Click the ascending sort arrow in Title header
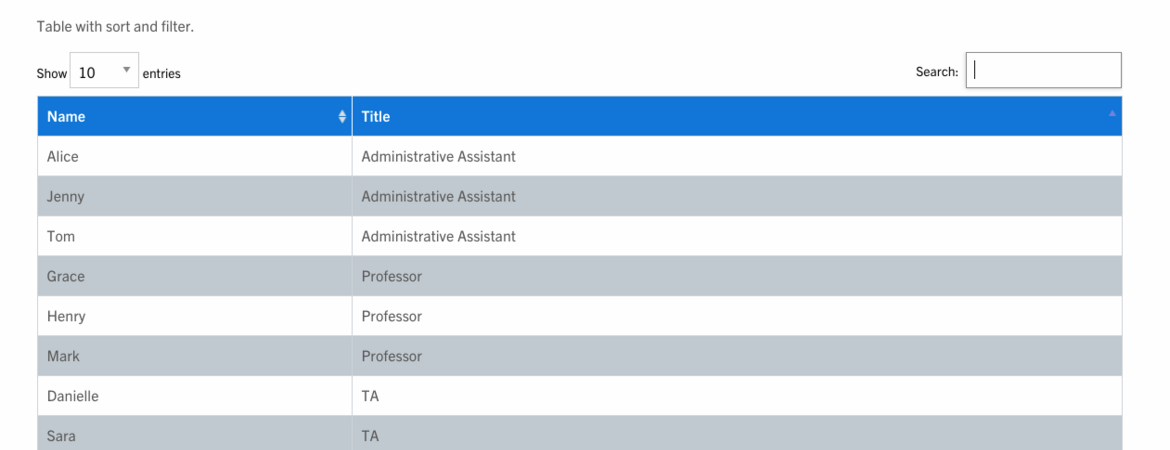This screenshot has width=1170, height=450. coord(1112,114)
